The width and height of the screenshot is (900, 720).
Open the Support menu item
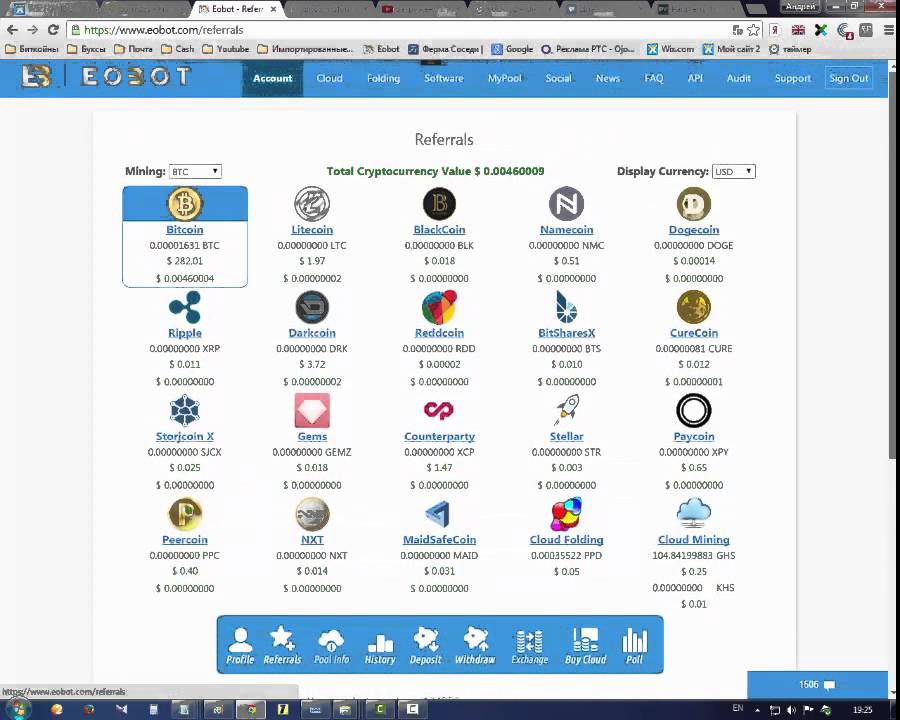793,78
